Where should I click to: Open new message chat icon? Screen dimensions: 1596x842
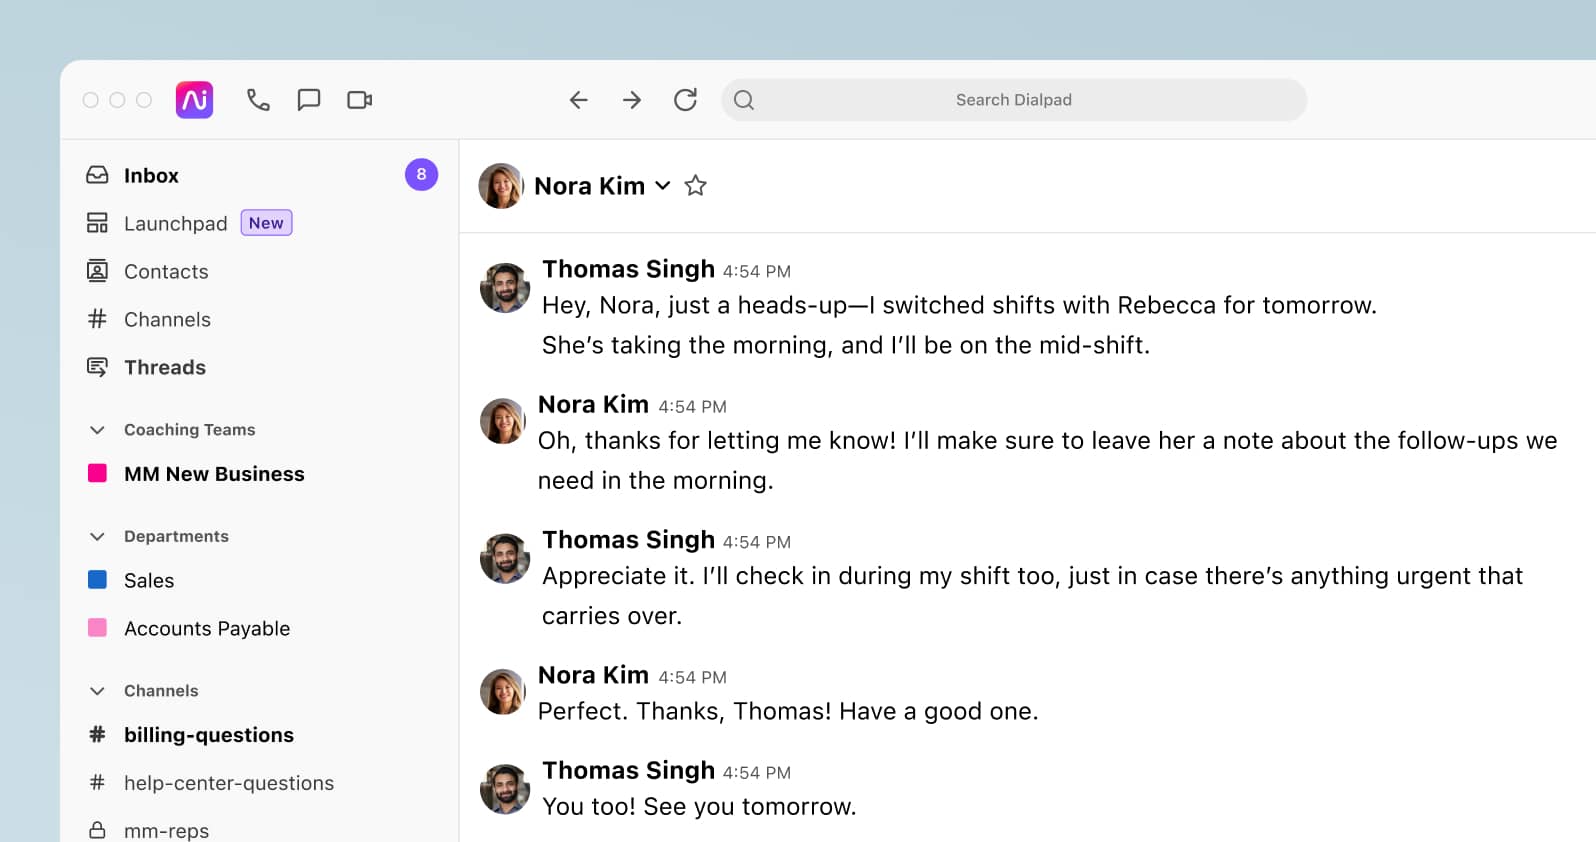coord(309,100)
